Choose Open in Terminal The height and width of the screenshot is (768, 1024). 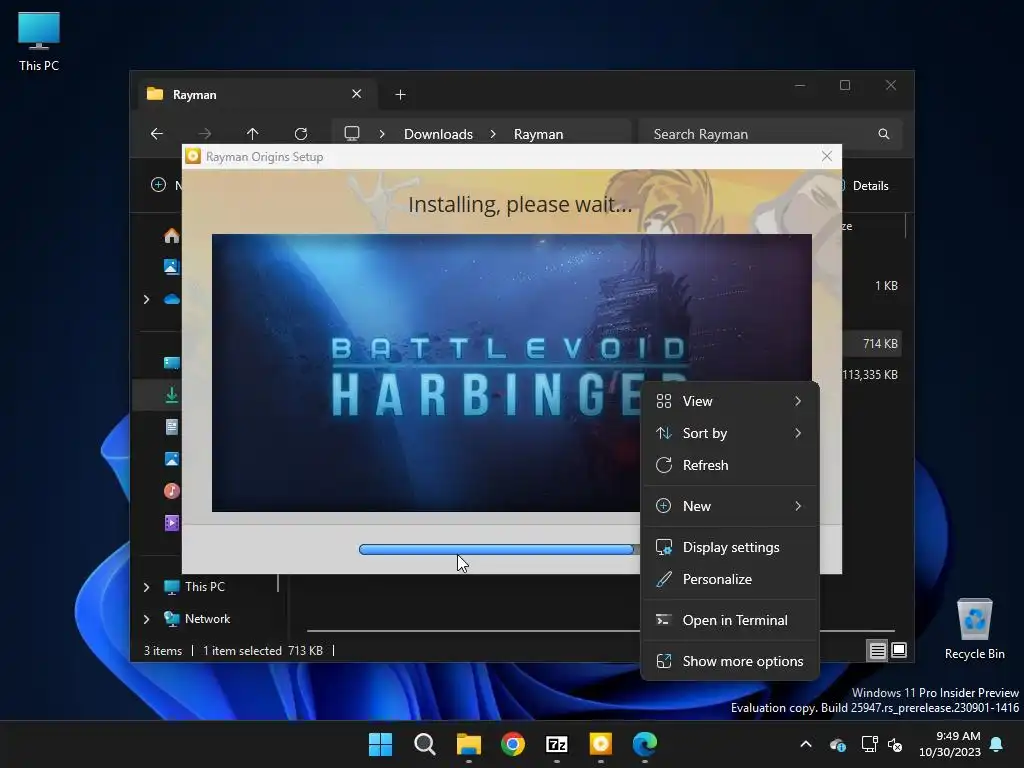pyautogui.click(x=729, y=620)
